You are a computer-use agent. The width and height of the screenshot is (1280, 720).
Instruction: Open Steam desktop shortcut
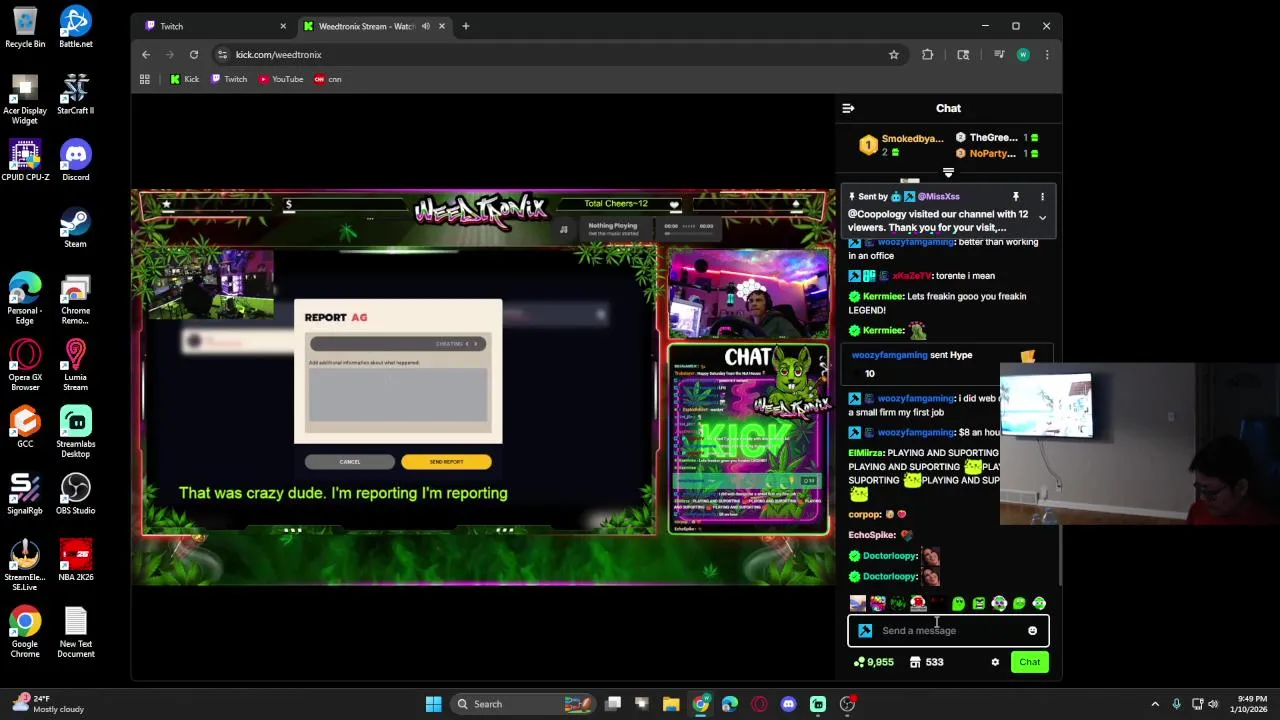tap(75, 227)
